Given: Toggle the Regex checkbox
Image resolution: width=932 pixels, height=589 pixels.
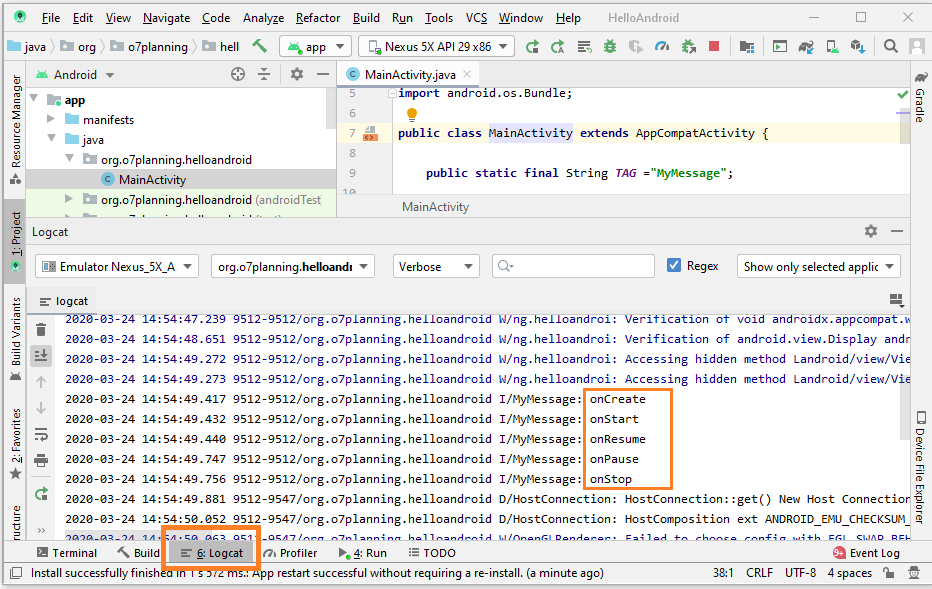Looking at the screenshot, I should pos(673,266).
